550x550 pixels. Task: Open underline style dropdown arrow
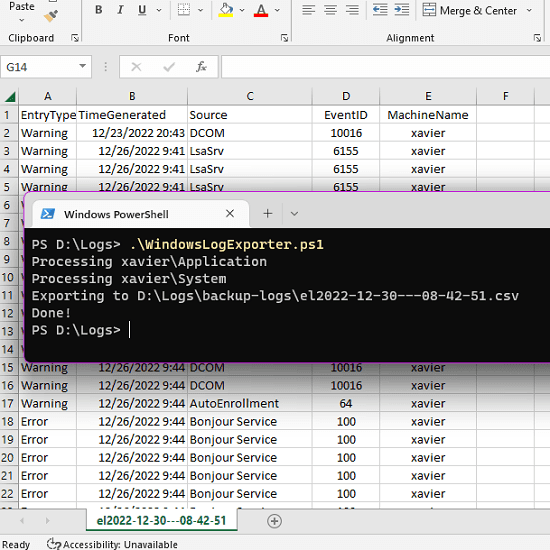(x=159, y=10)
